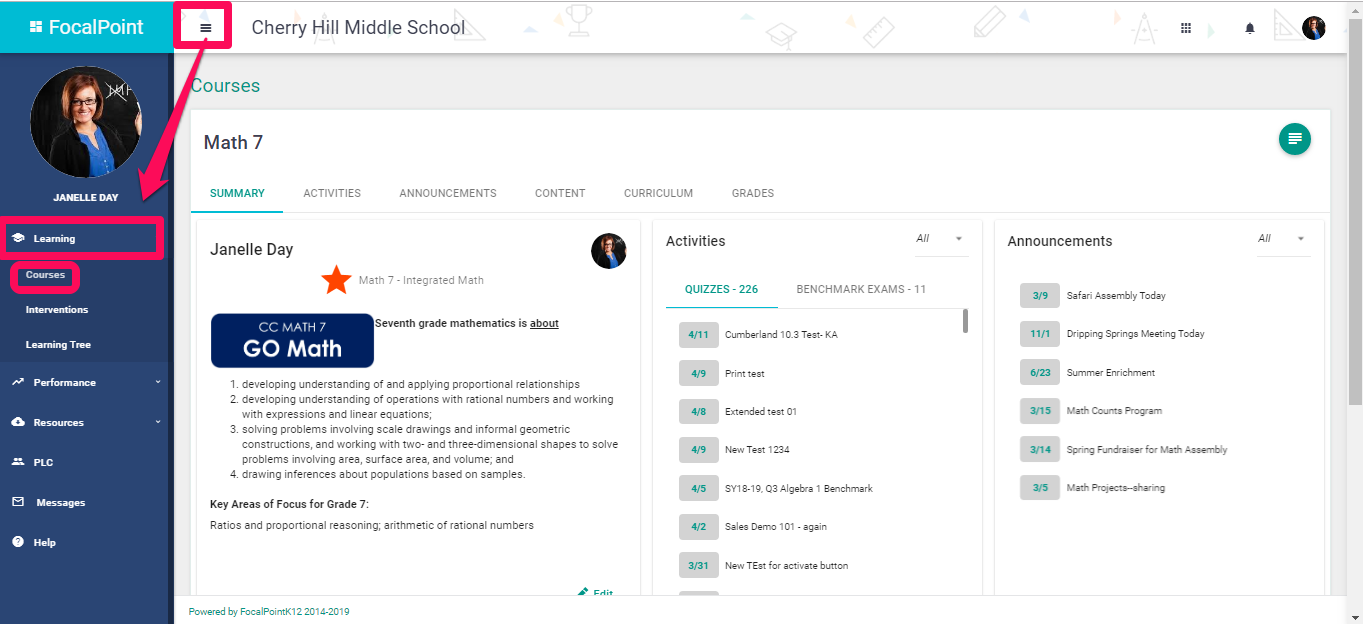Click the GO Math course banner image
The height and width of the screenshot is (624, 1363).
(x=292, y=340)
